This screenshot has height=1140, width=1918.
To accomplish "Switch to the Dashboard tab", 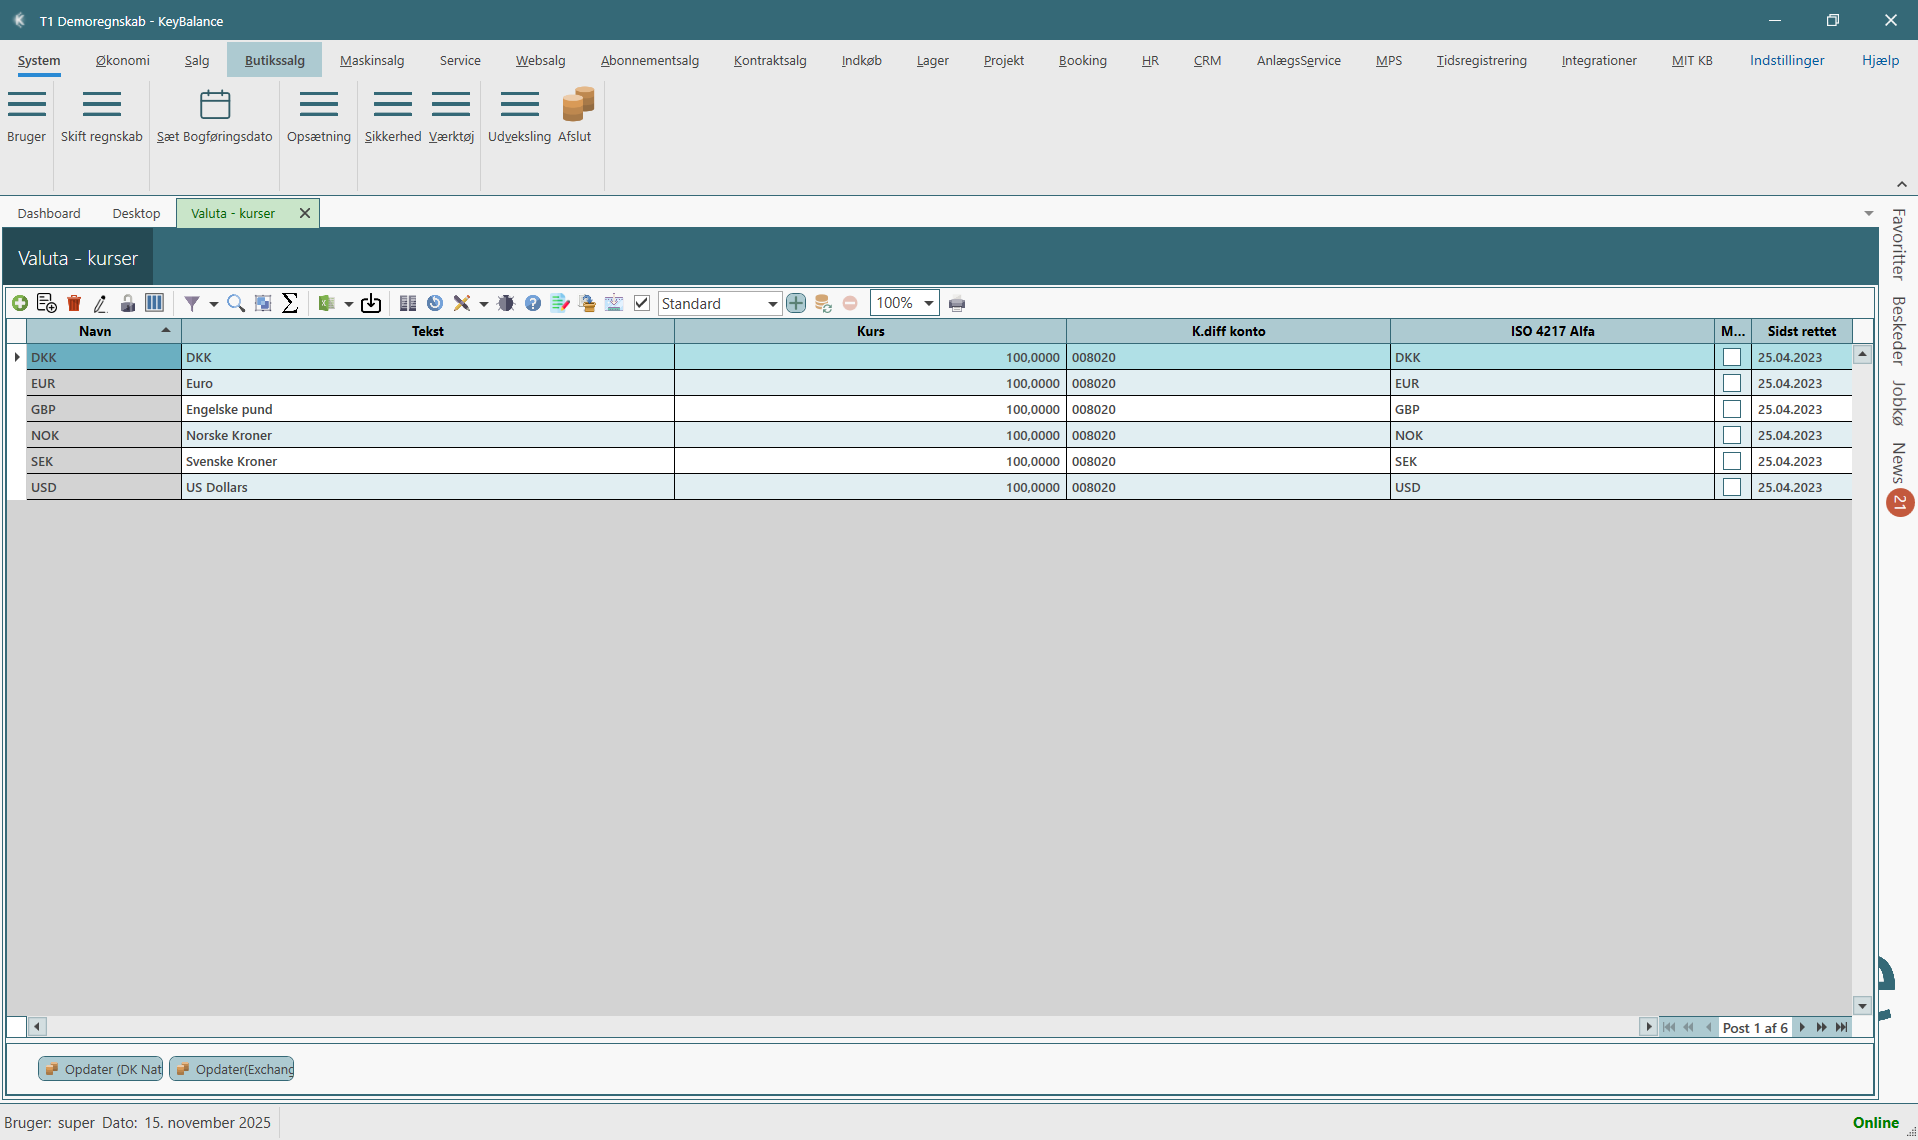I will [x=49, y=213].
